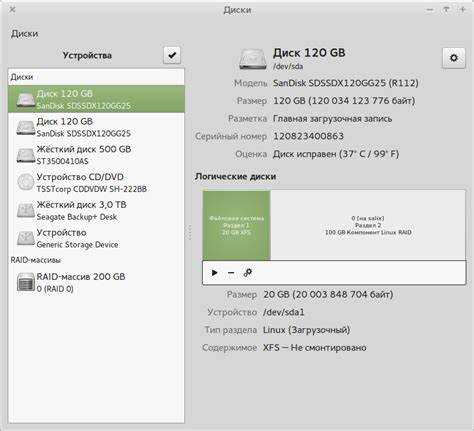Click the large disk icon in header
This screenshot has width=474, height=431.
click(253, 59)
